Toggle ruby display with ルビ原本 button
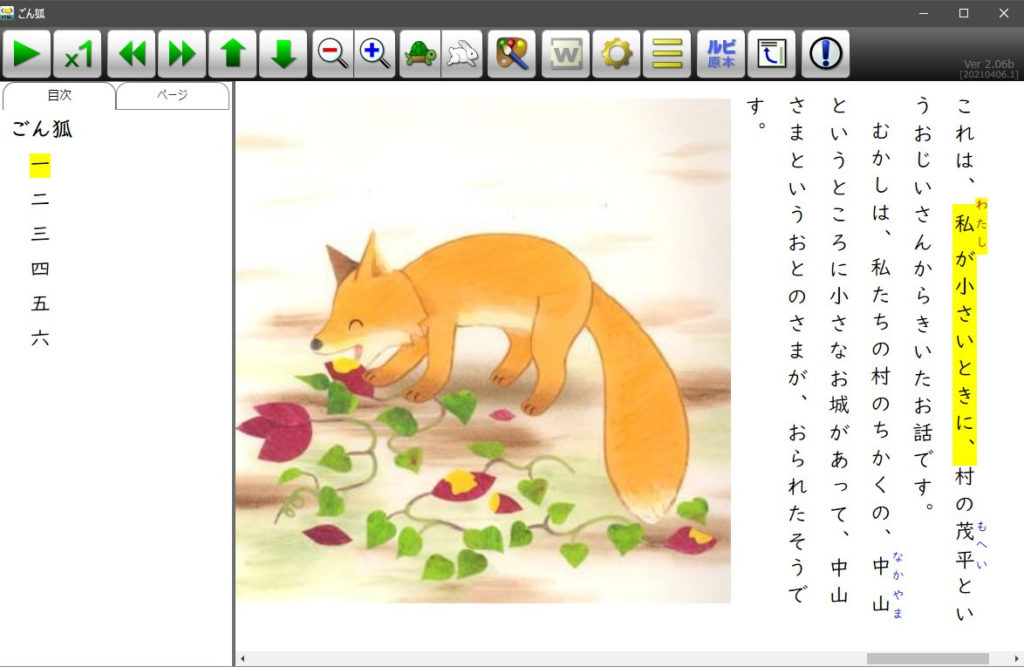The image size is (1024, 667). click(x=721, y=54)
